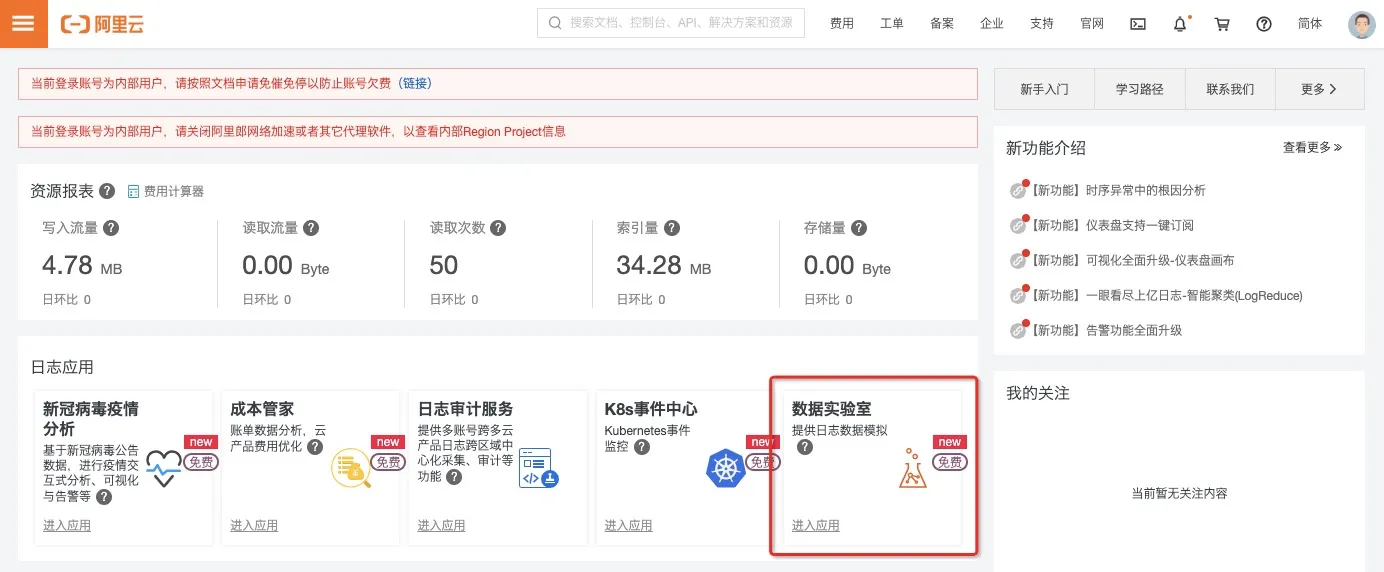Click the 成本管家 card title
This screenshot has height=572, width=1384.
tap(262, 409)
